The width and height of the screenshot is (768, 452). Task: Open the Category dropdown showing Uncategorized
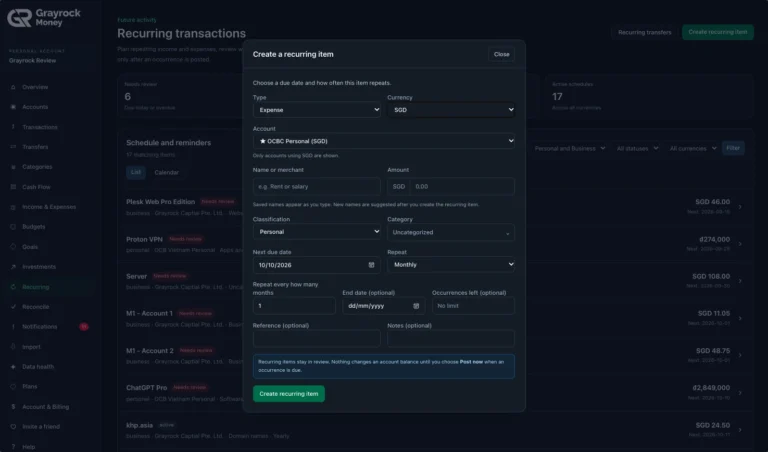coord(451,233)
